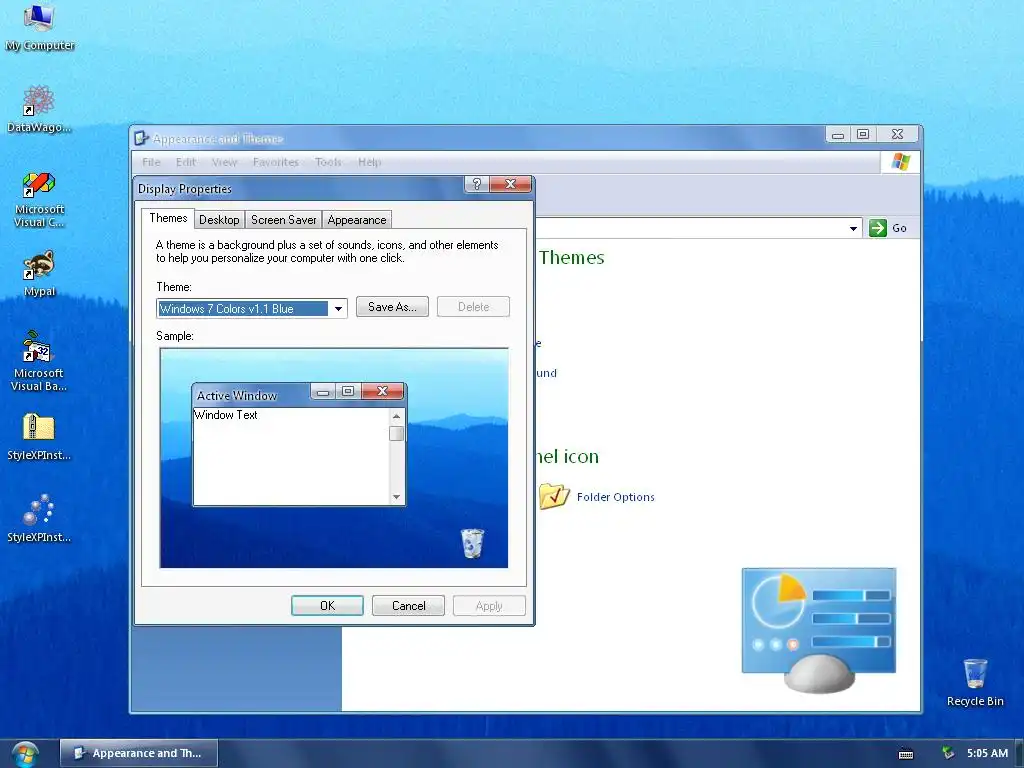Switch to the Screen Saver tab

click(x=283, y=220)
